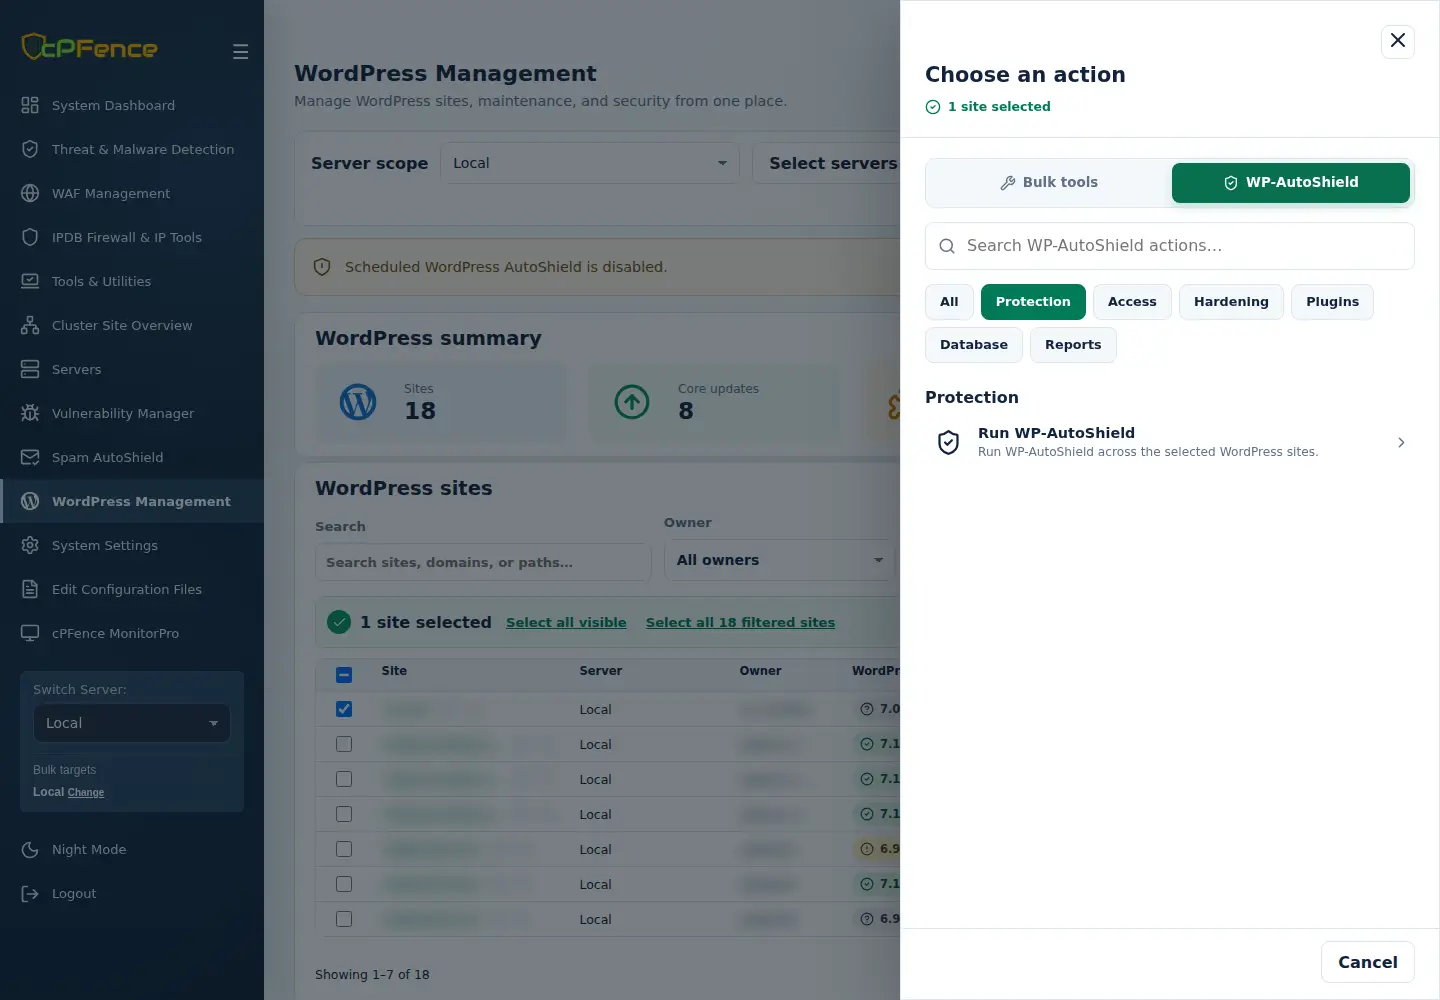This screenshot has height=1000, width=1440.
Task: Expand the All owners dropdown
Action: coord(780,560)
